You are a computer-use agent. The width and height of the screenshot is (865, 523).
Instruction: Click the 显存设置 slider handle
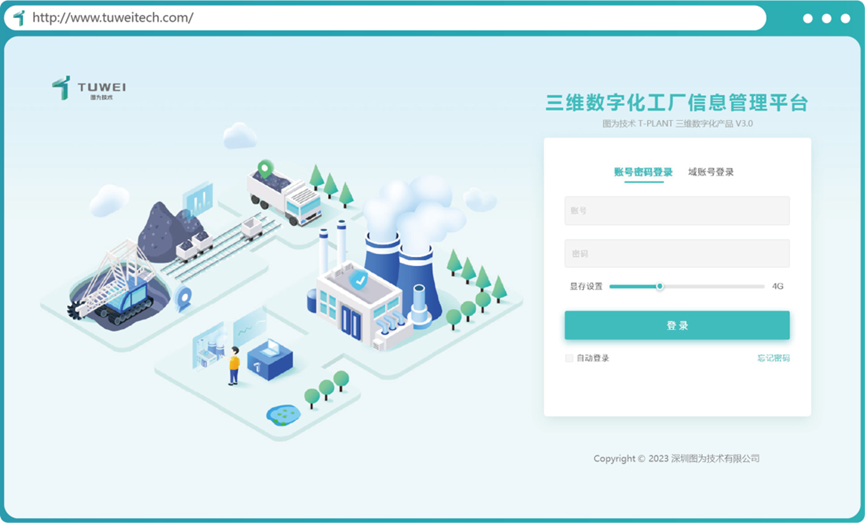659,286
